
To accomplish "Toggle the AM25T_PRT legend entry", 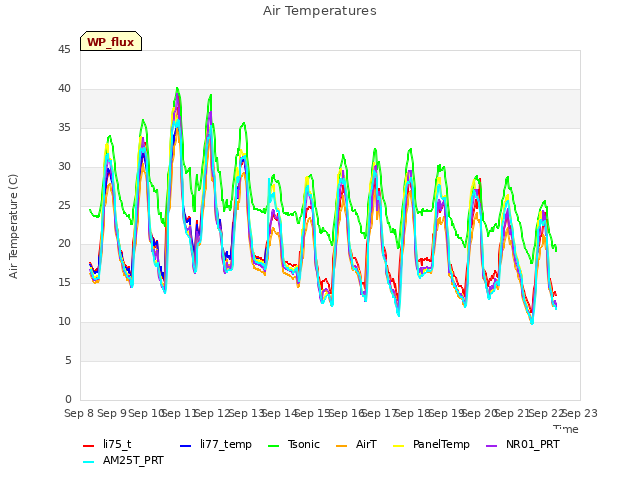I will tap(123, 461).
